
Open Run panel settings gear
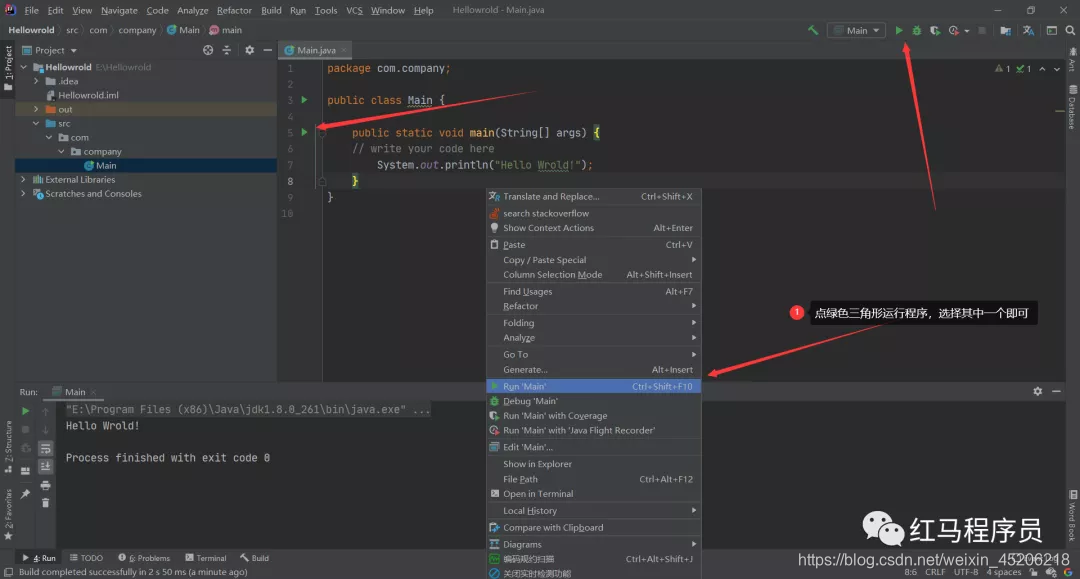[1037, 391]
